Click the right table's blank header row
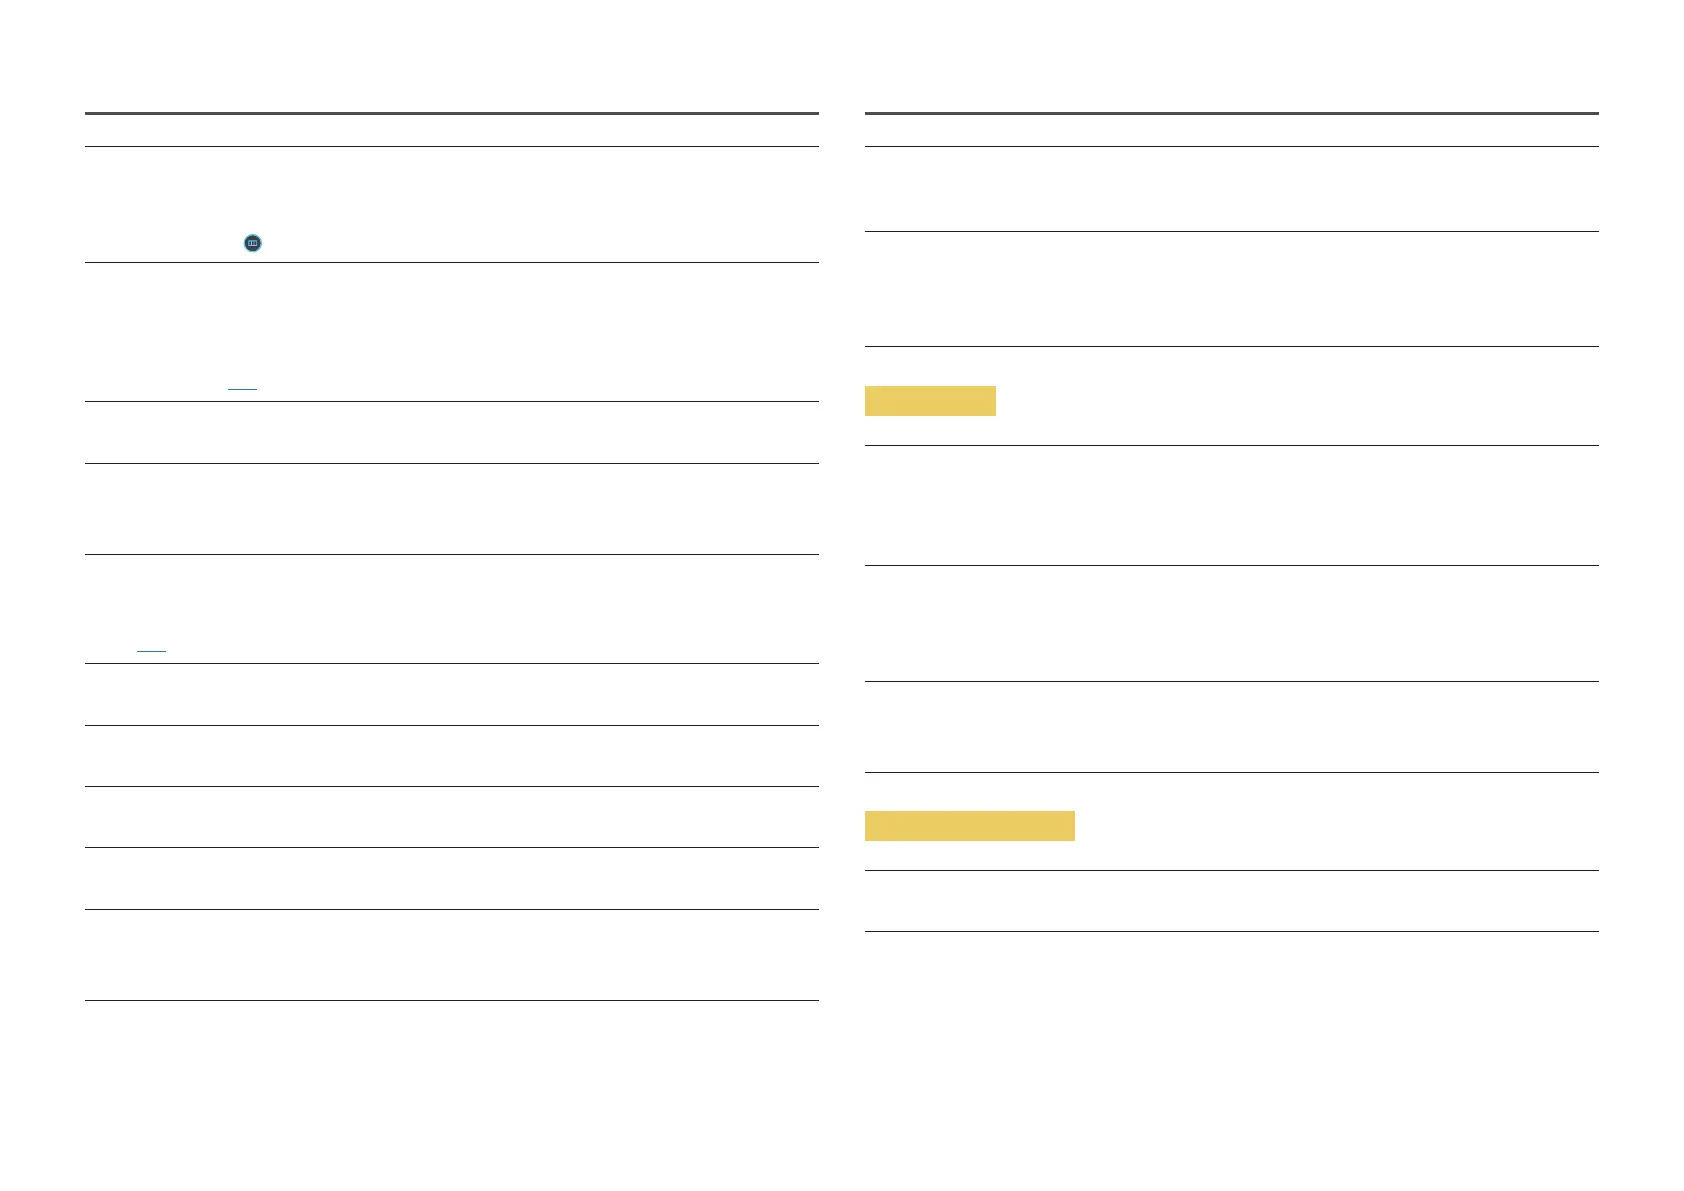Viewport: 1684px width, 1191px height. pos(1231,131)
